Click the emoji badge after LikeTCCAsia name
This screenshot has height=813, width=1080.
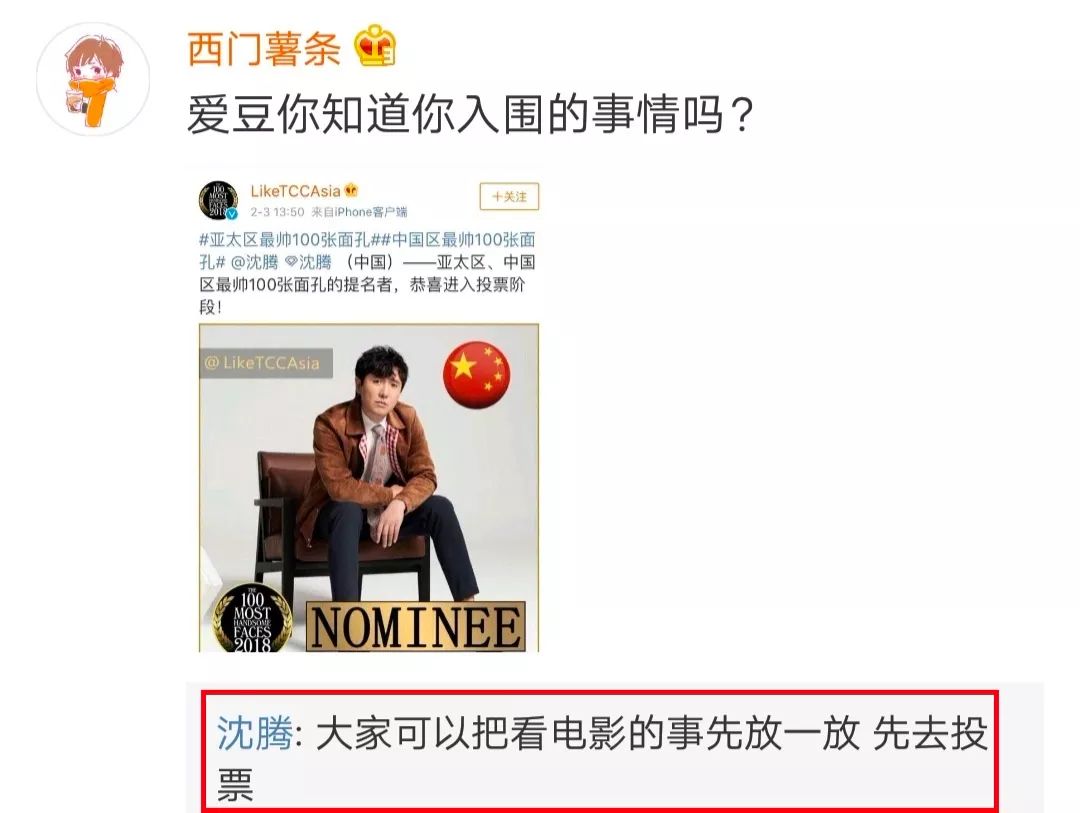click(351, 189)
